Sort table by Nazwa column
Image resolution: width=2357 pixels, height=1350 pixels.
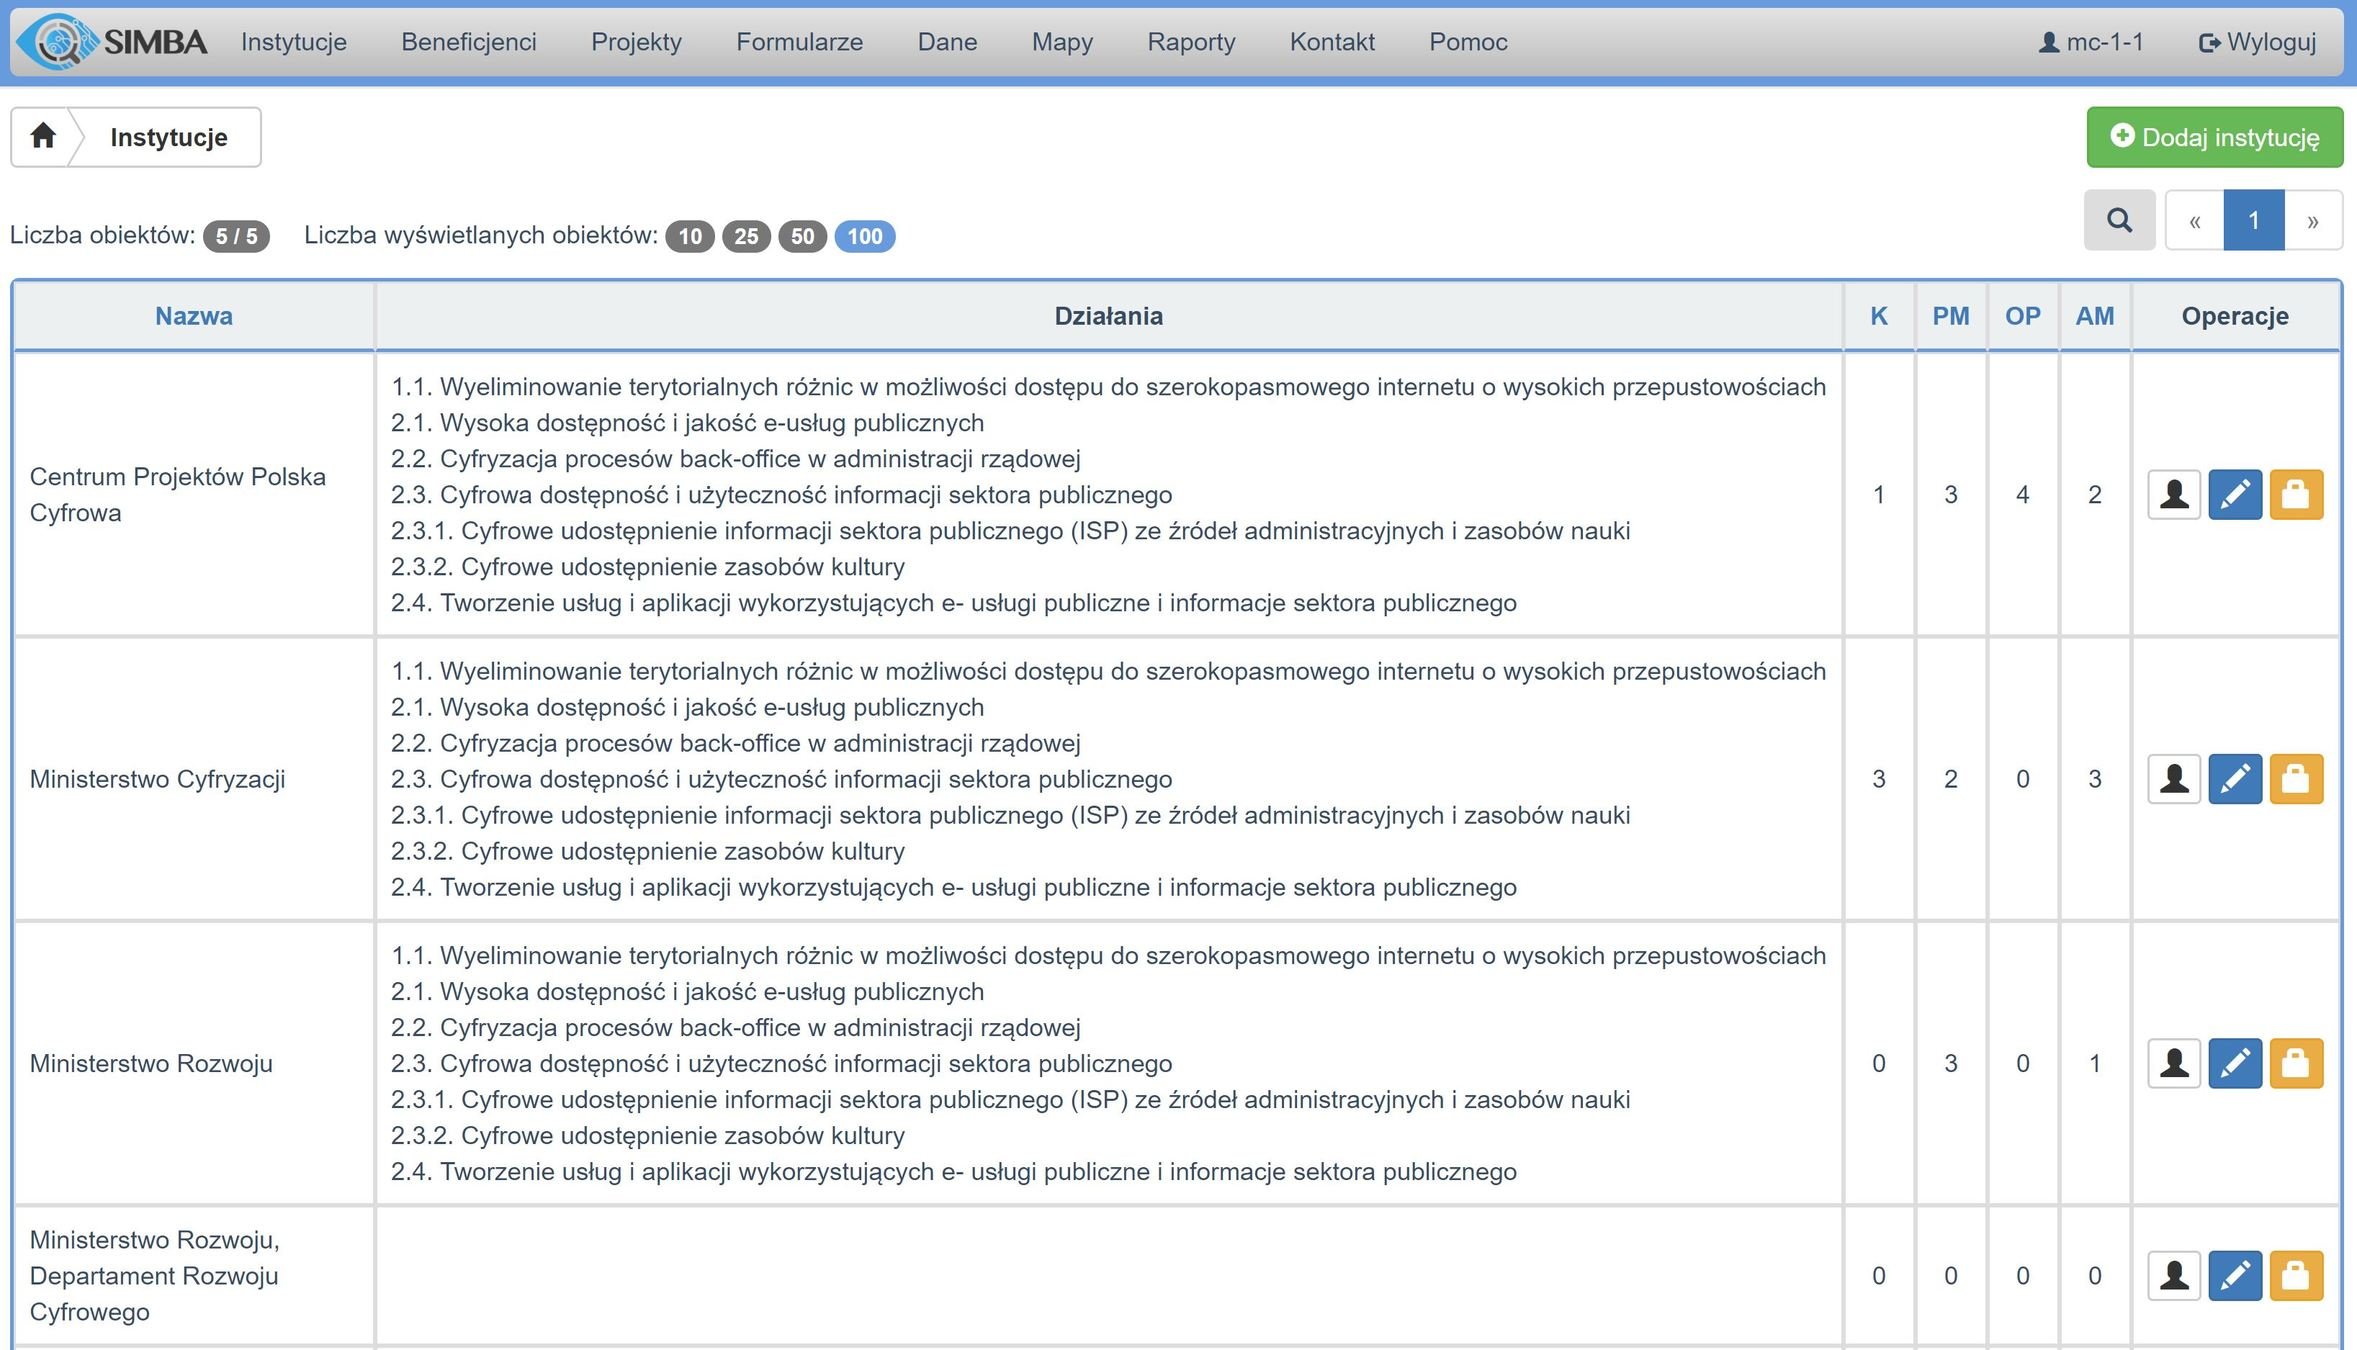point(194,316)
